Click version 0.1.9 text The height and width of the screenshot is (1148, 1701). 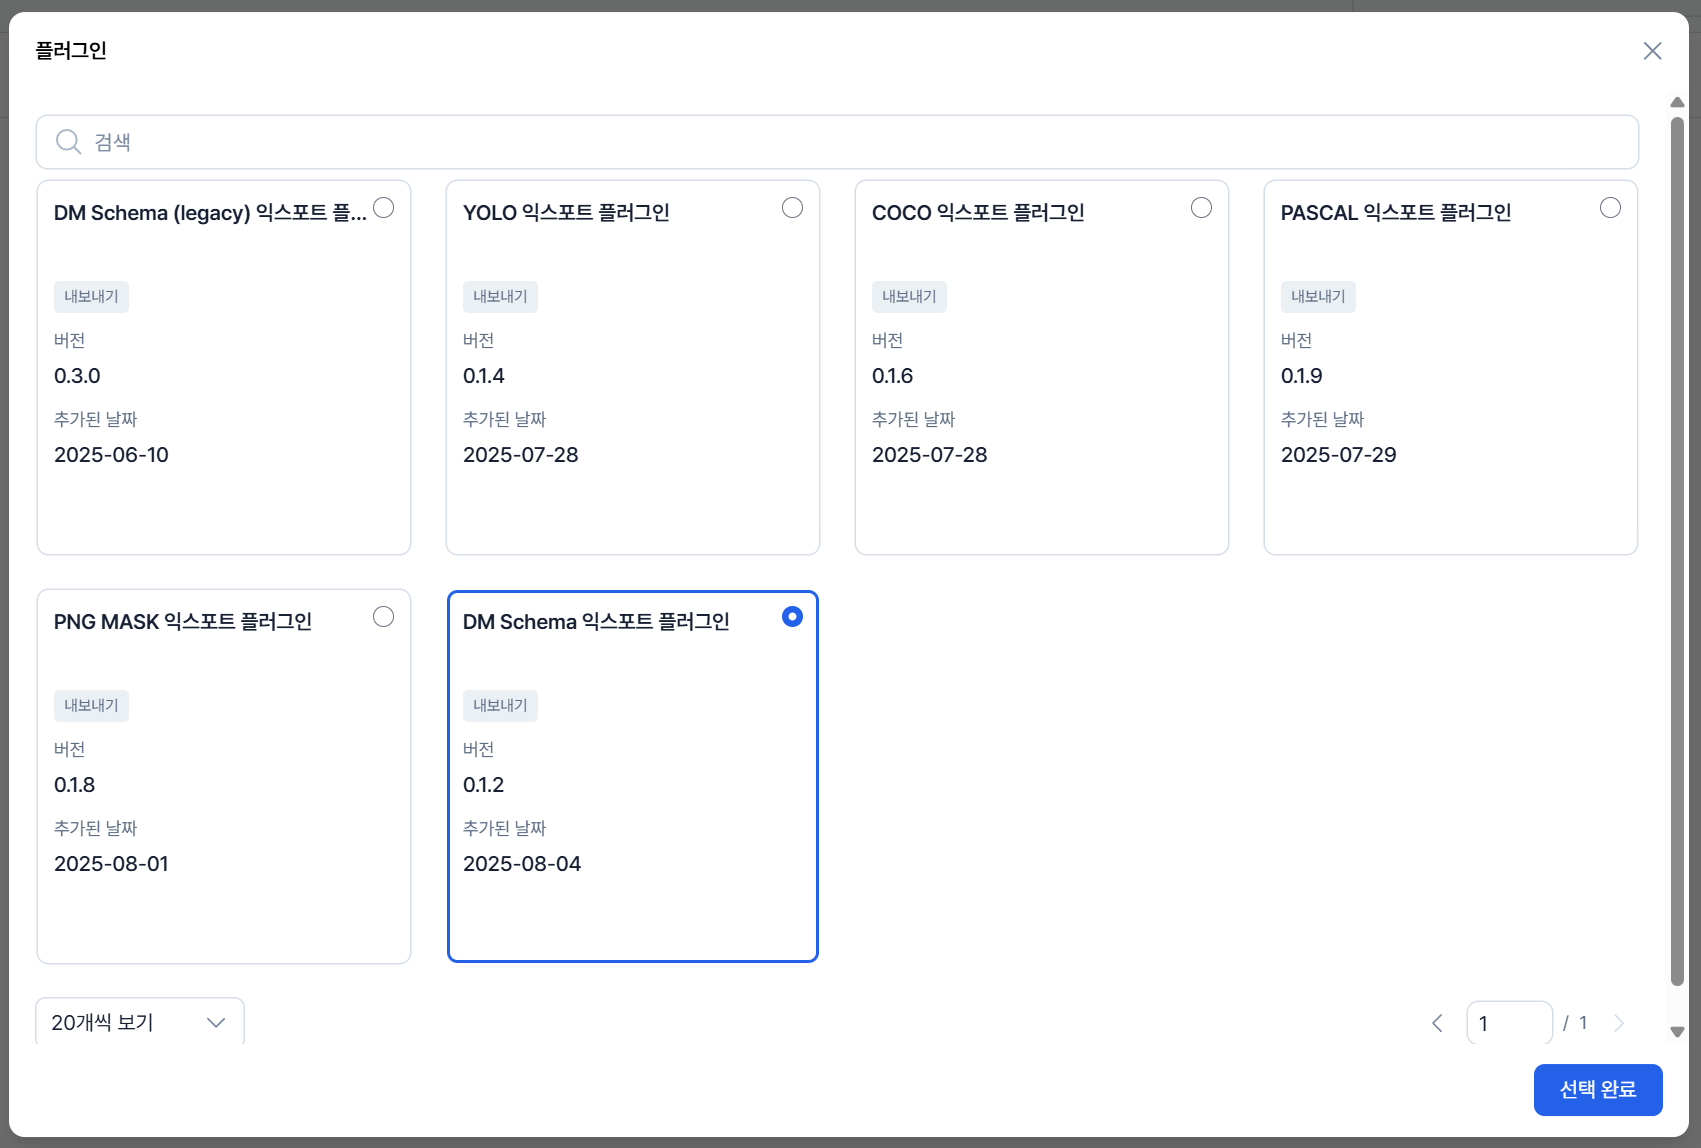(x=1302, y=376)
